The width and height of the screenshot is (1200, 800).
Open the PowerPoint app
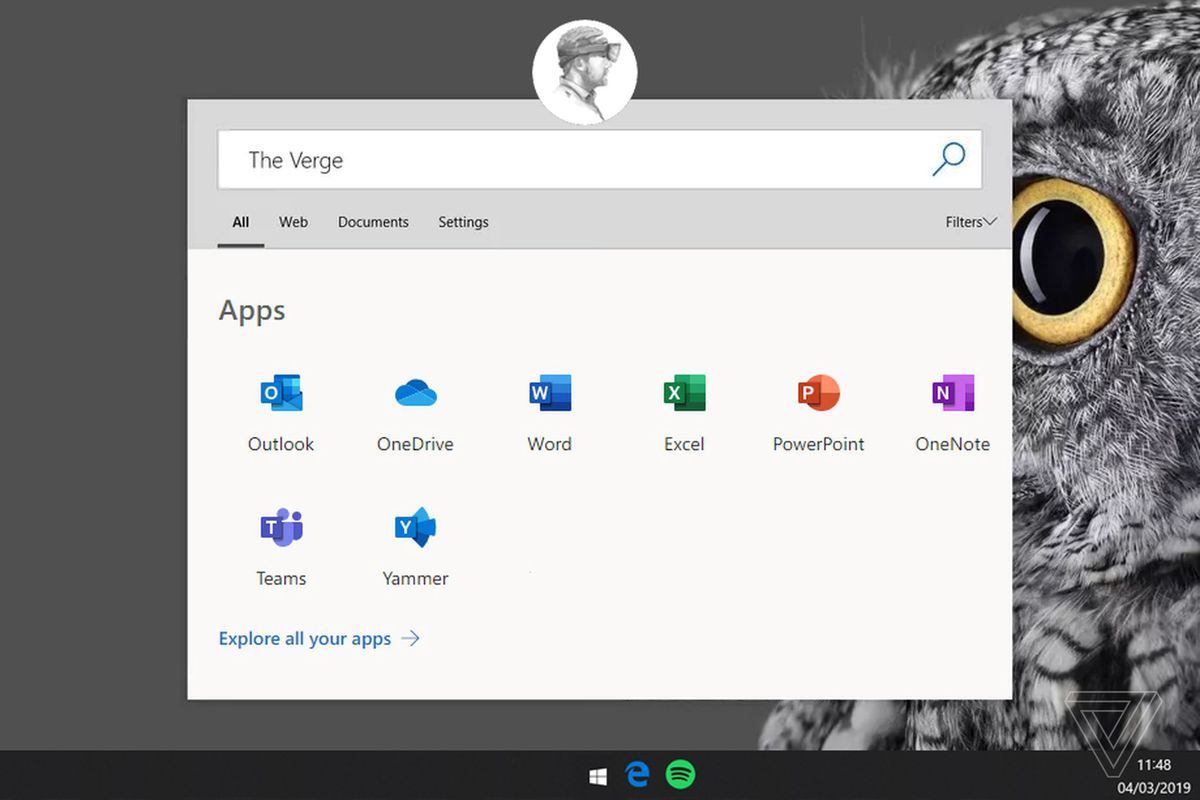tap(818, 410)
